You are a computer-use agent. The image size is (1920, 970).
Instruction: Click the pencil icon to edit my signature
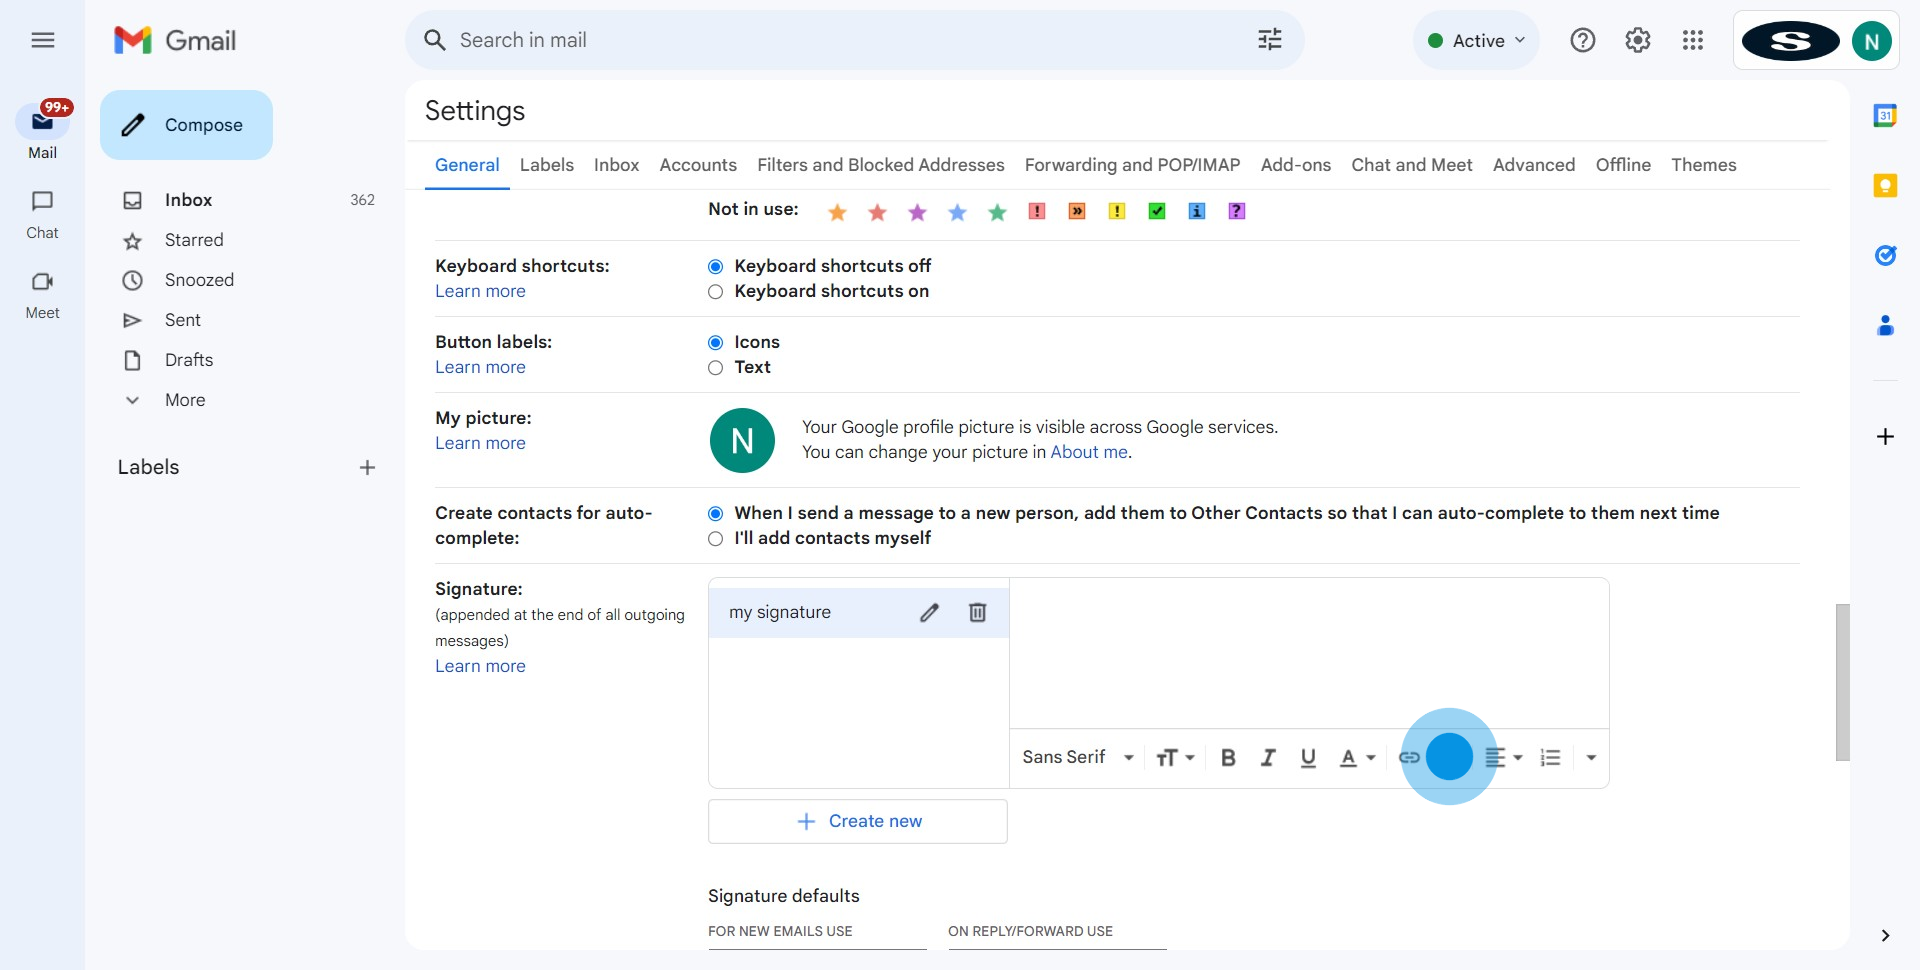929,613
